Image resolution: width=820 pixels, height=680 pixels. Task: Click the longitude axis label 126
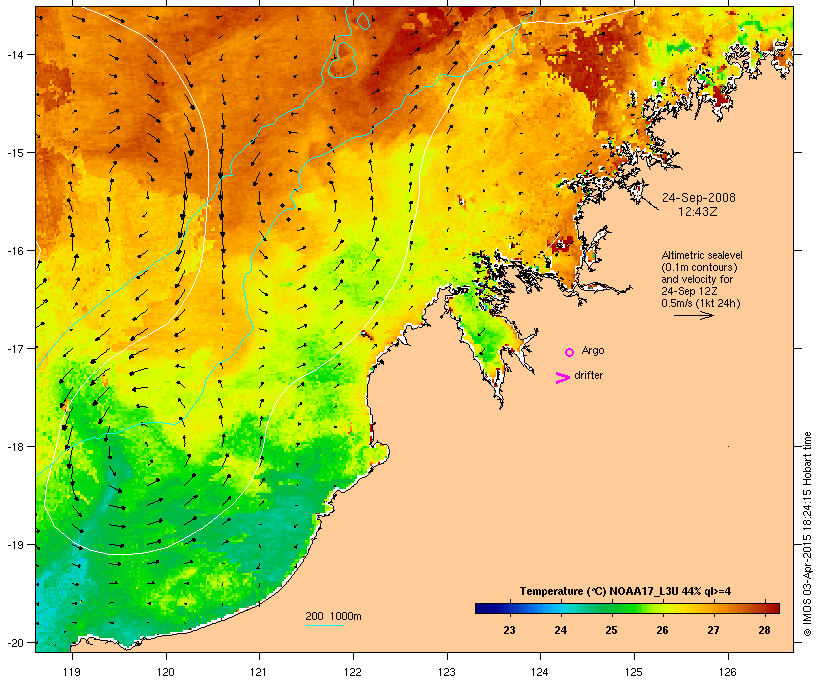tap(727, 672)
